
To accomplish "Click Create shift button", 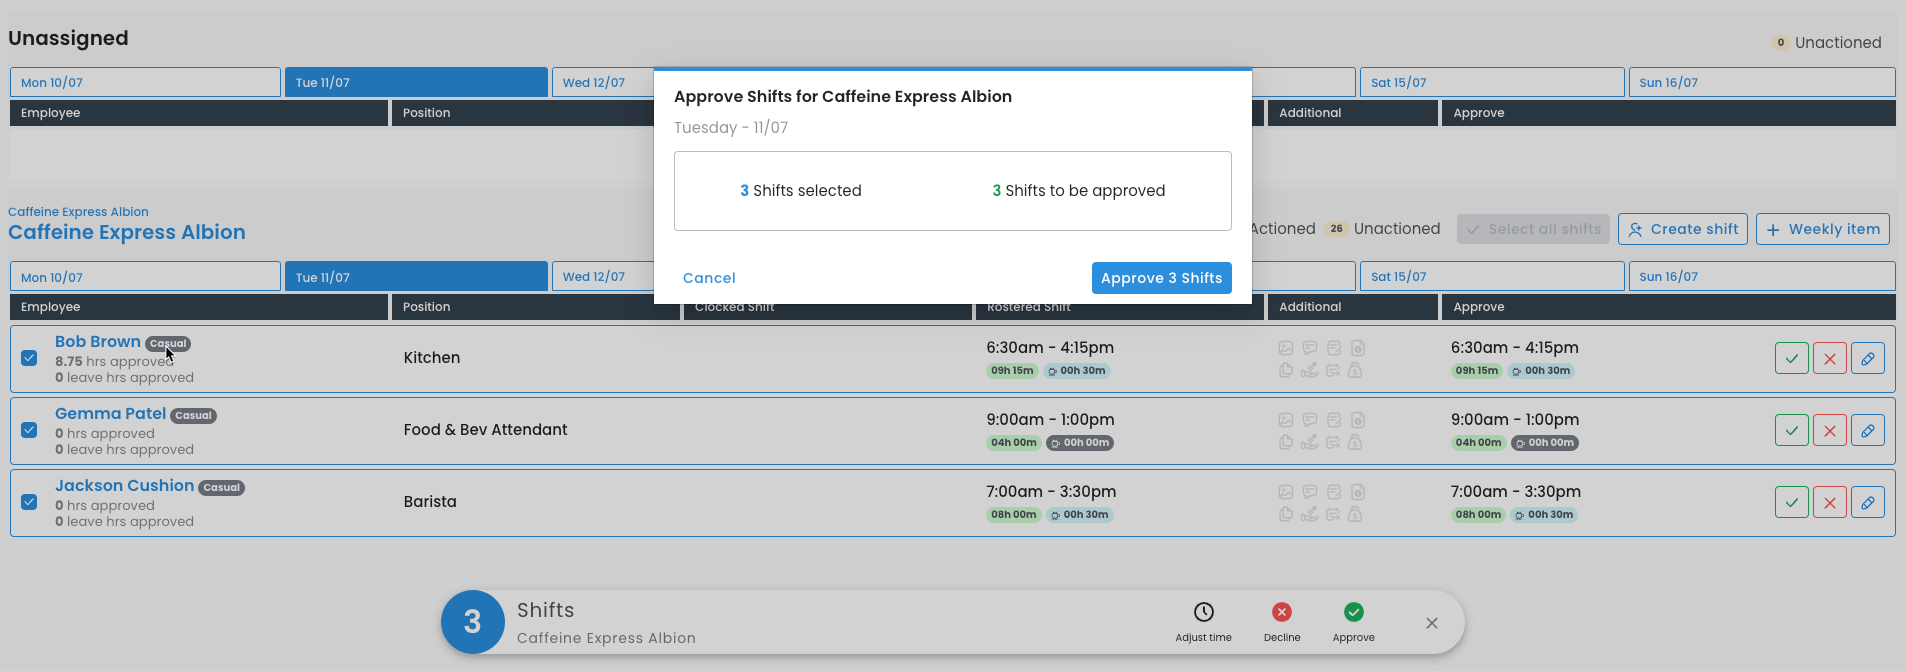I will pyautogui.click(x=1682, y=229).
